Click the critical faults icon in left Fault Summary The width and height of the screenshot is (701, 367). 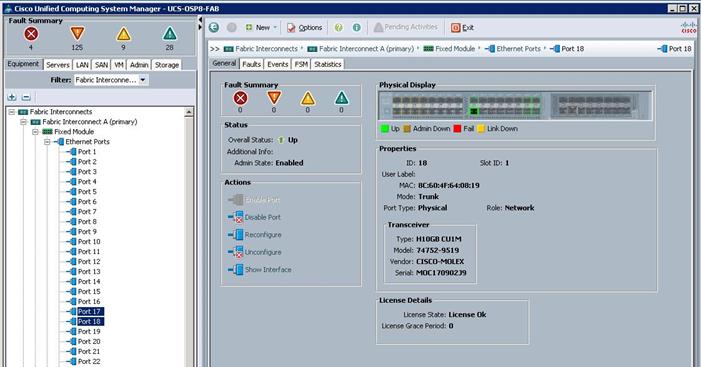tap(31, 34)
